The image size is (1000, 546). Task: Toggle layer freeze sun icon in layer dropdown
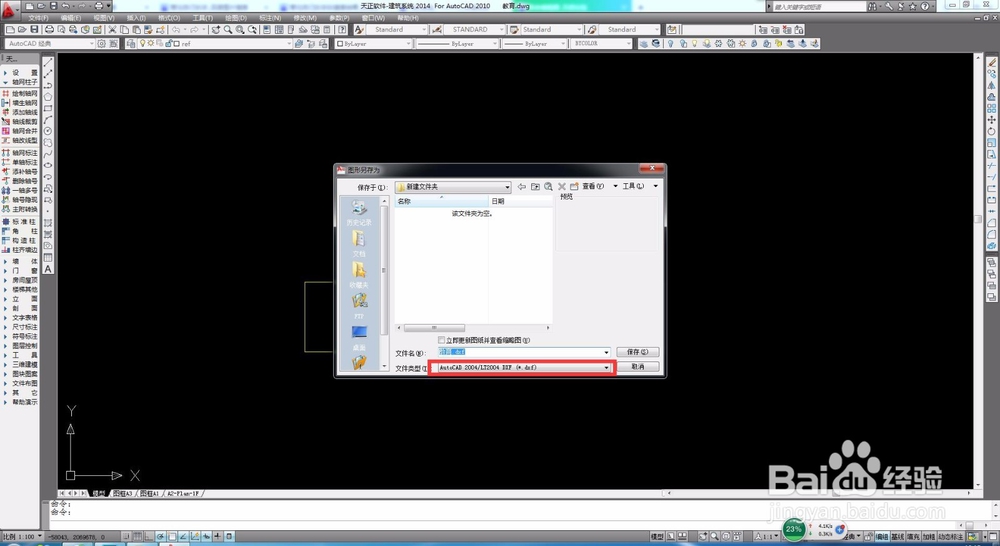point(151,43)
